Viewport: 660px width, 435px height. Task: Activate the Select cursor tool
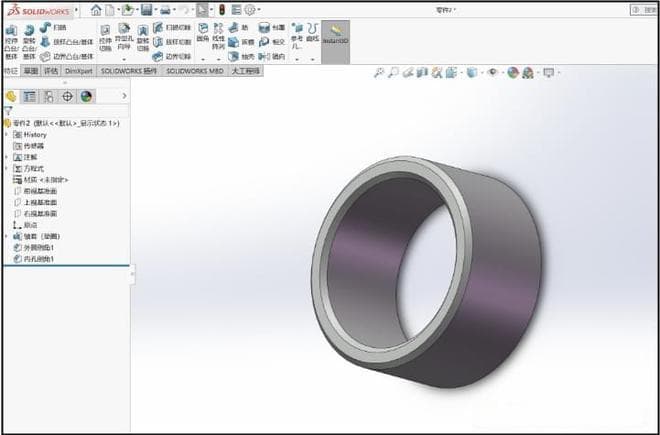[202, 10]
